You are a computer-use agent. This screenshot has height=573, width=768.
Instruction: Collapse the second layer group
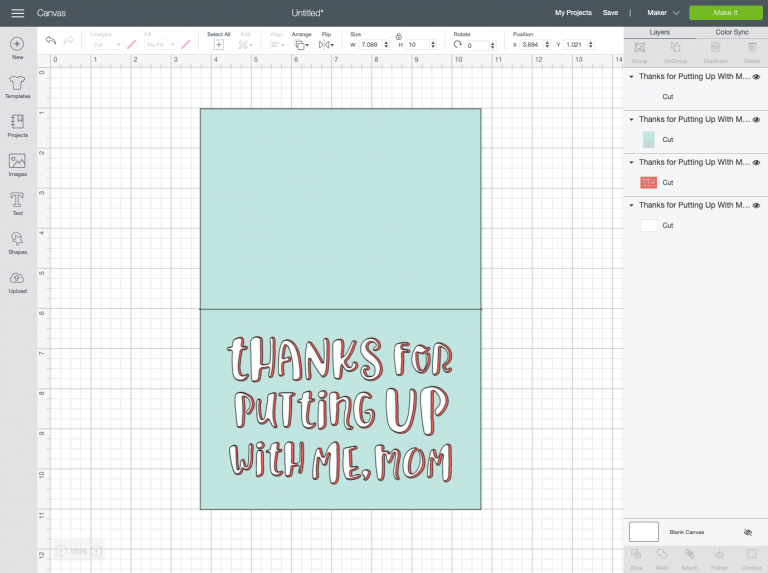pos(631,119)
